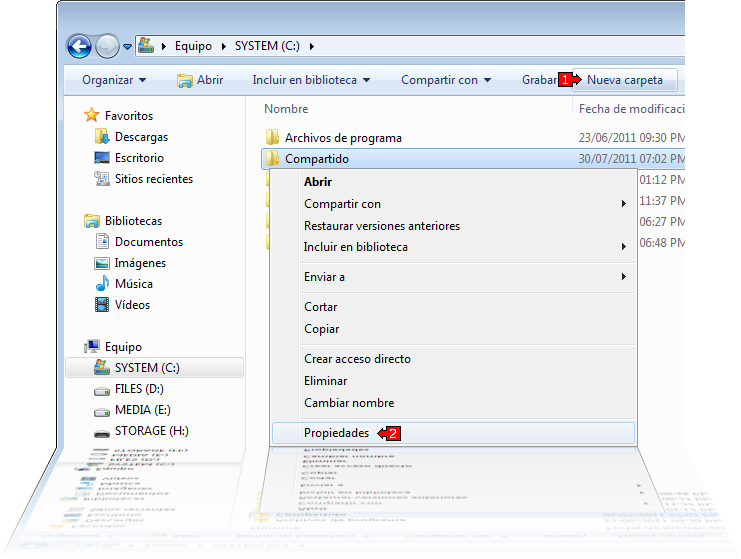Viewport: 741px width, 559px height.
Task: Open the Archivos de programa folder
Action: pos(343,138)
